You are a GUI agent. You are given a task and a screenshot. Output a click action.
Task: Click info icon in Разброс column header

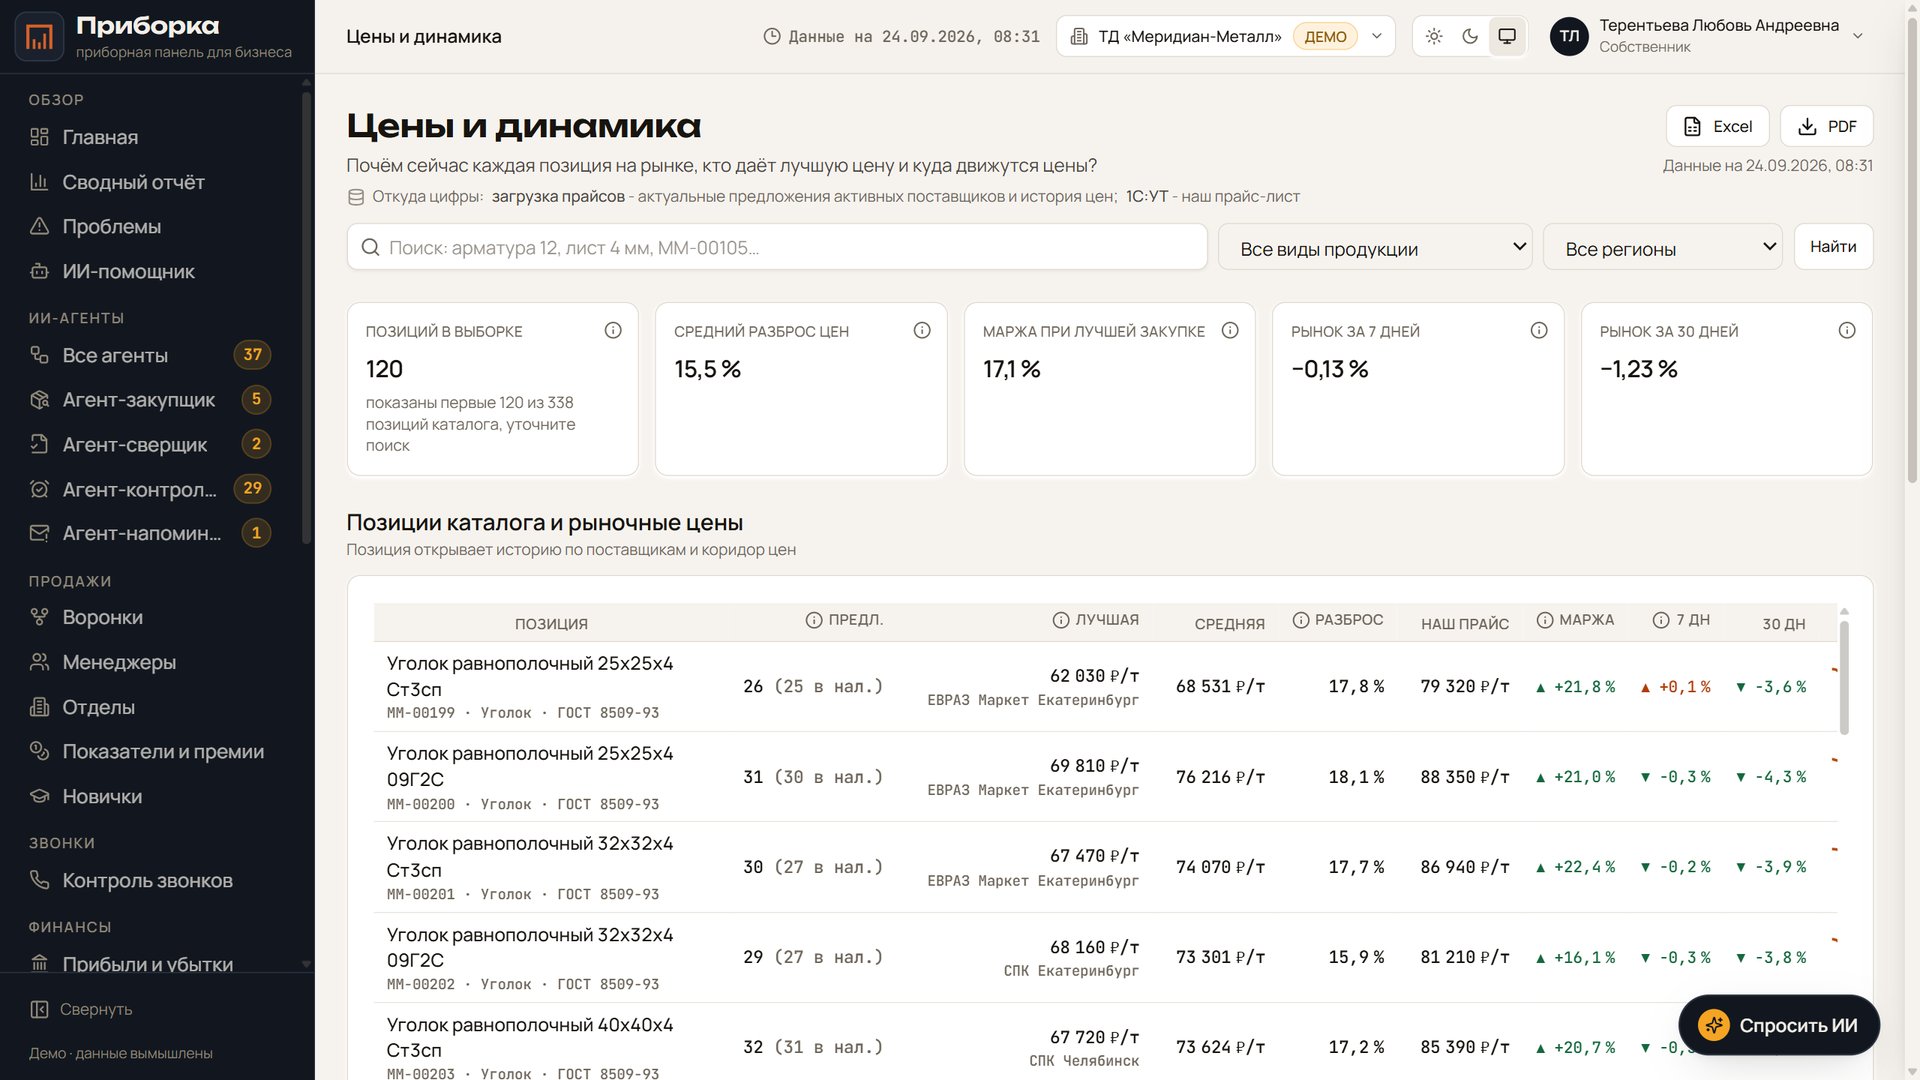click(1301, 620)
